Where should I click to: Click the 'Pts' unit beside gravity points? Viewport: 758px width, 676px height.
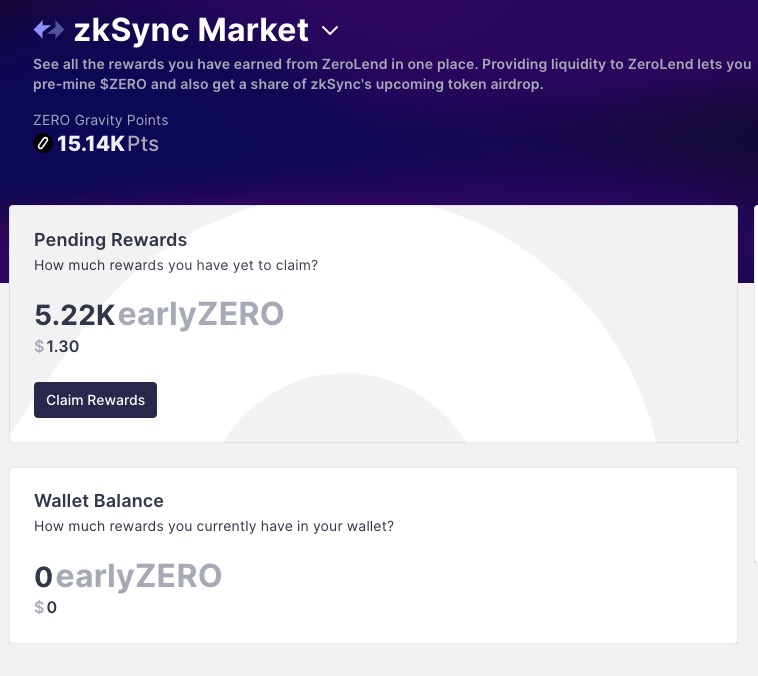(x=143, y=144)
